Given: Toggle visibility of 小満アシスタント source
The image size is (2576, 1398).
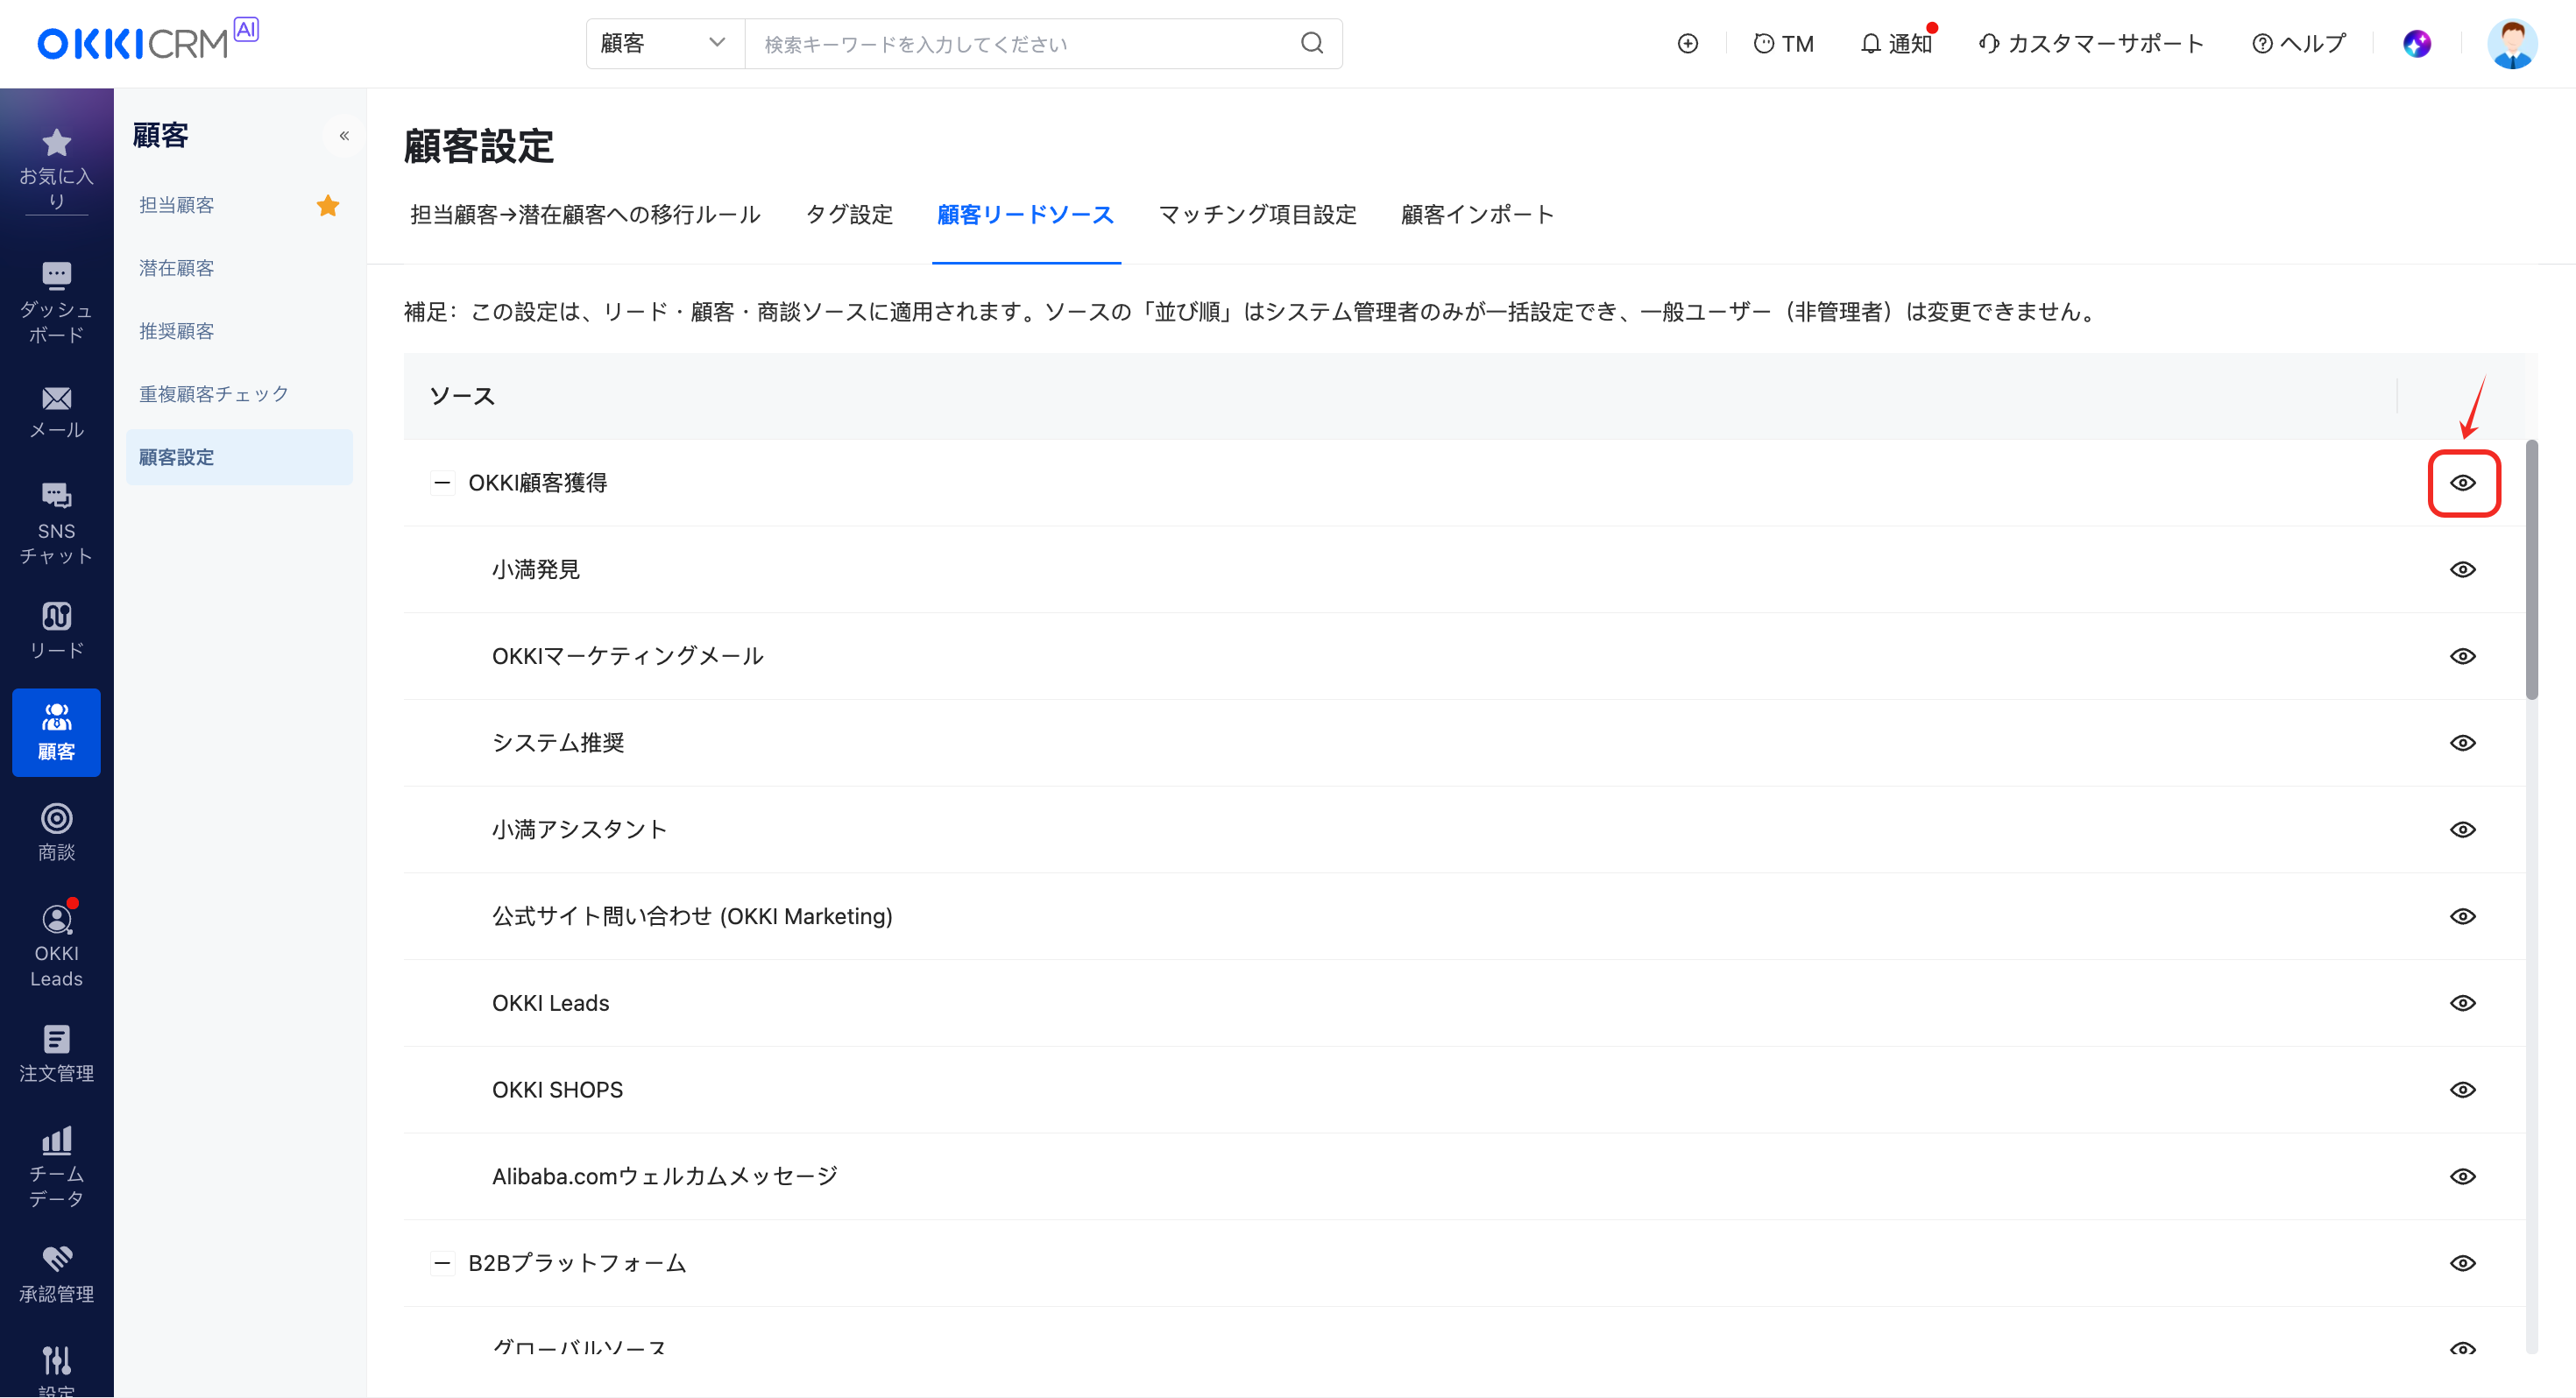Looking at the screenshot, I should coord(2463,830).
